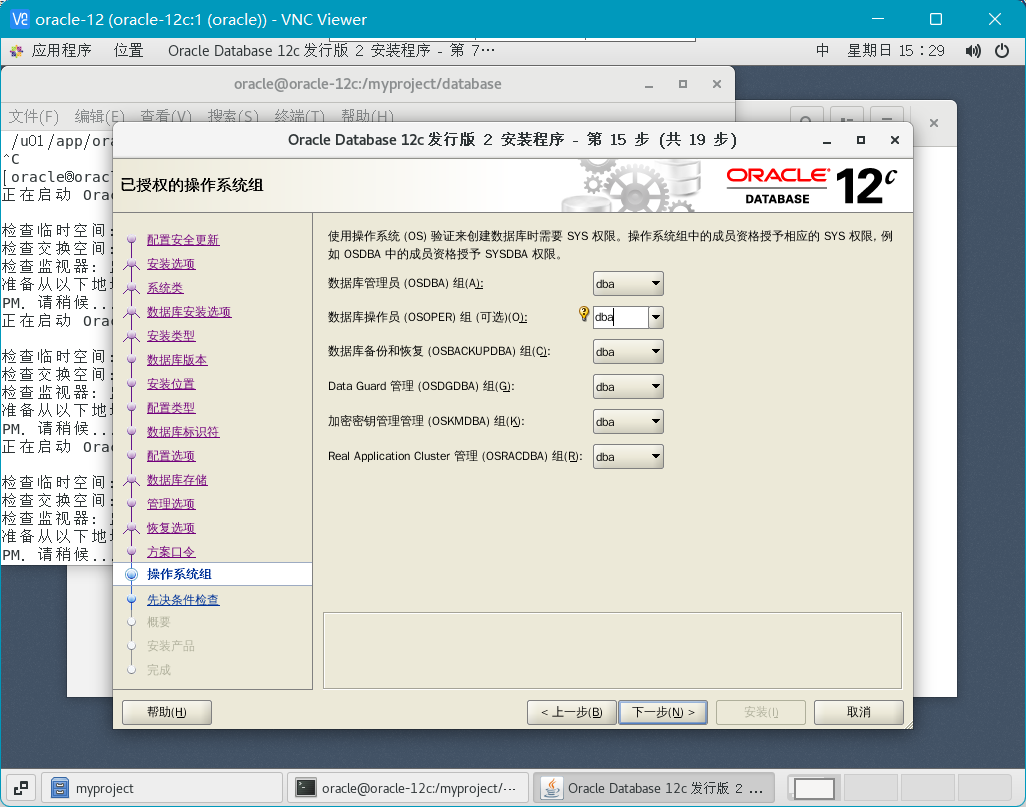This screenshot has width=1026, height=807.
Task: Open the OSOPER group dropdown arrow
Action: pyautogui.click(x=656, y=317)
